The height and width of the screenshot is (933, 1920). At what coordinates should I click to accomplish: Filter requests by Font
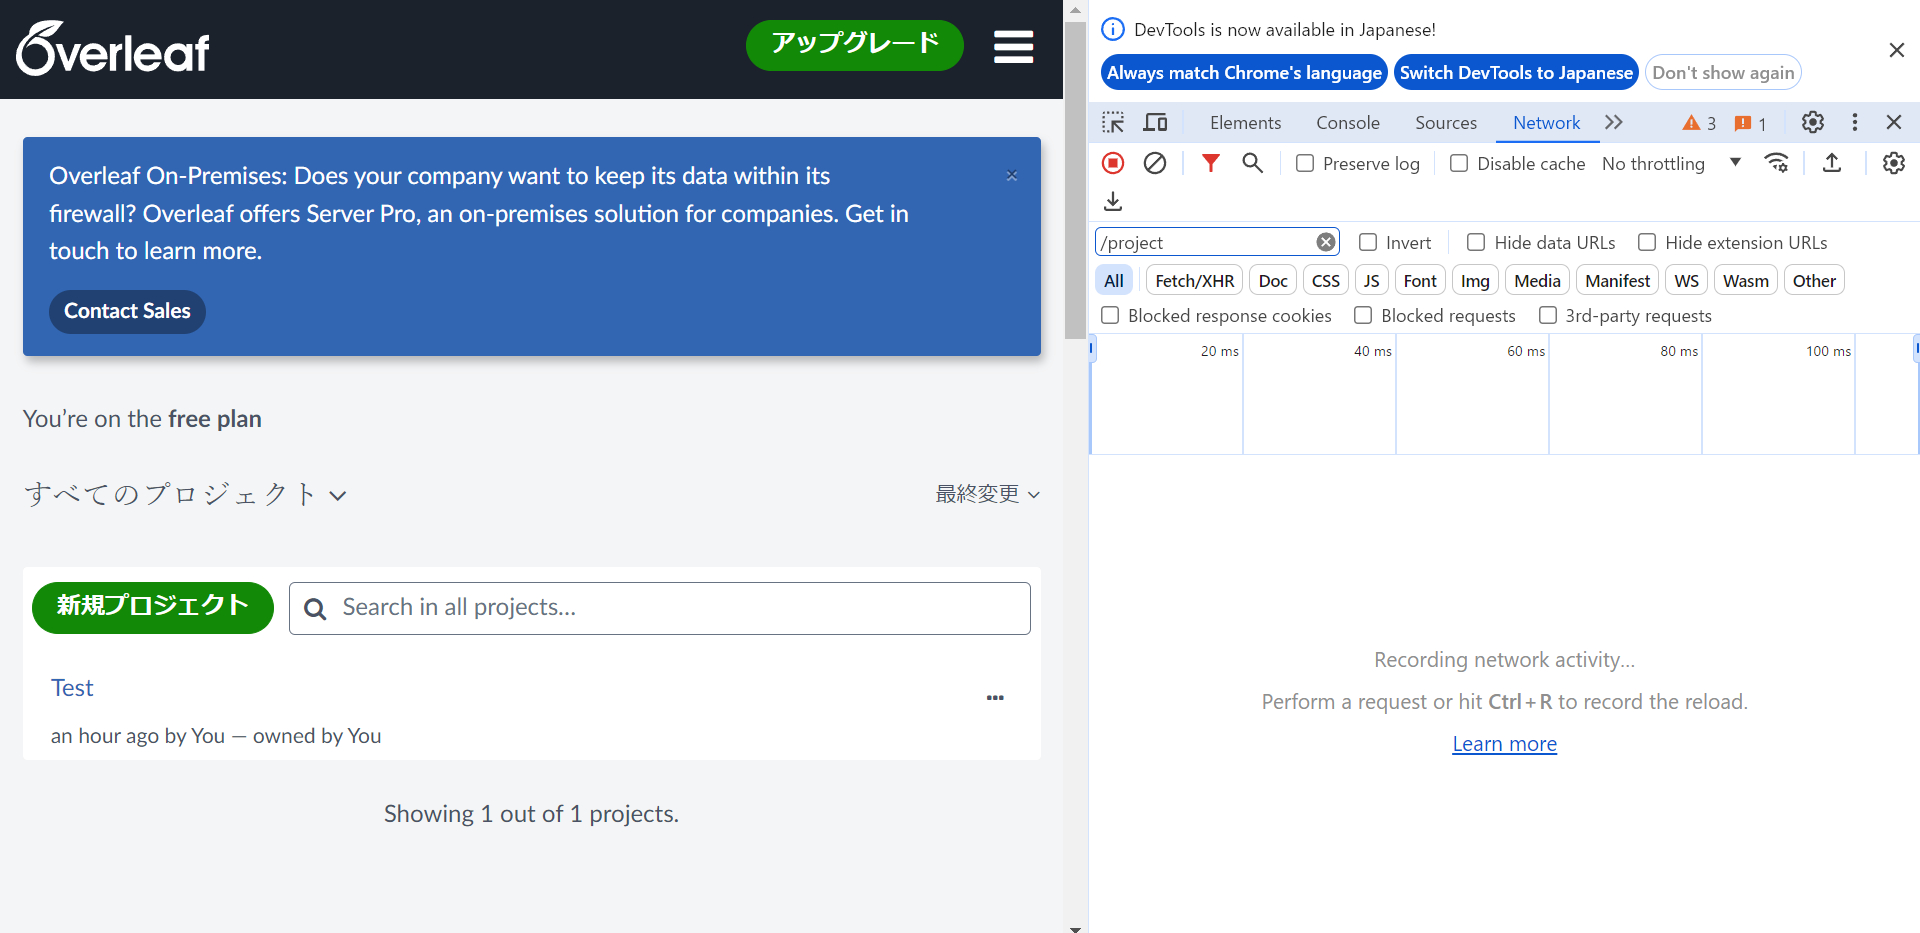coord(1420,281)
